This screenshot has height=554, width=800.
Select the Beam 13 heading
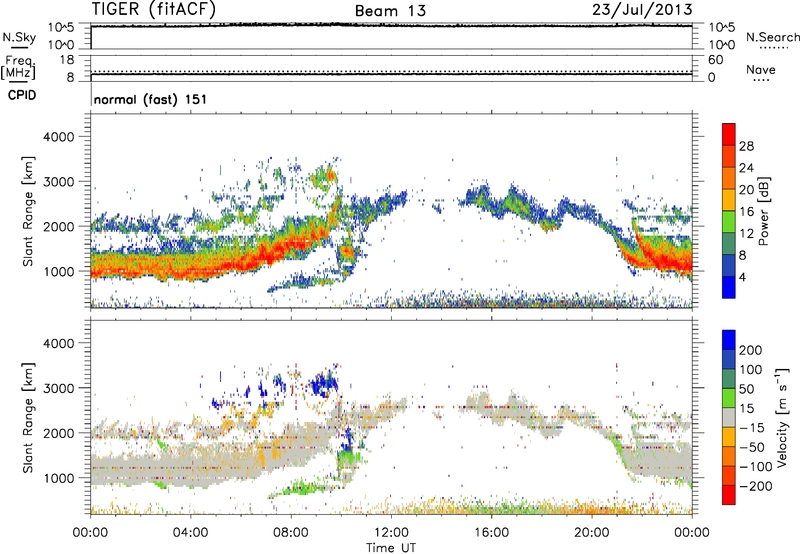(x=390, y=11)
